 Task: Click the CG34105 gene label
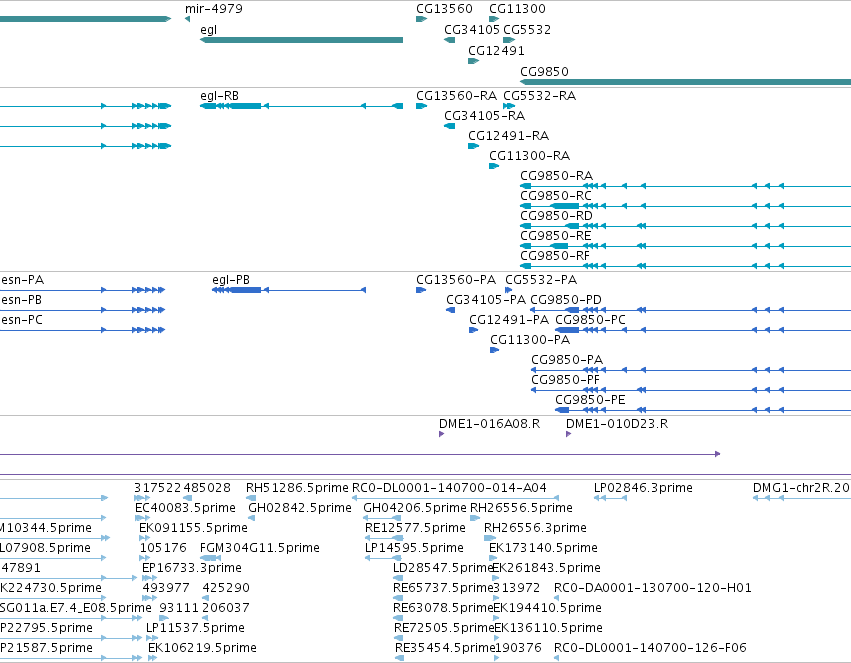point(472,30)
